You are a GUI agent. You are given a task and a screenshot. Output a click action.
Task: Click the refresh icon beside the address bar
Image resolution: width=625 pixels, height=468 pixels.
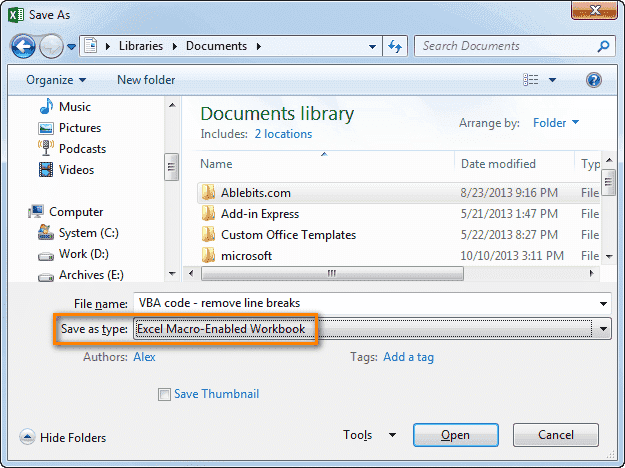click(395, 46)
